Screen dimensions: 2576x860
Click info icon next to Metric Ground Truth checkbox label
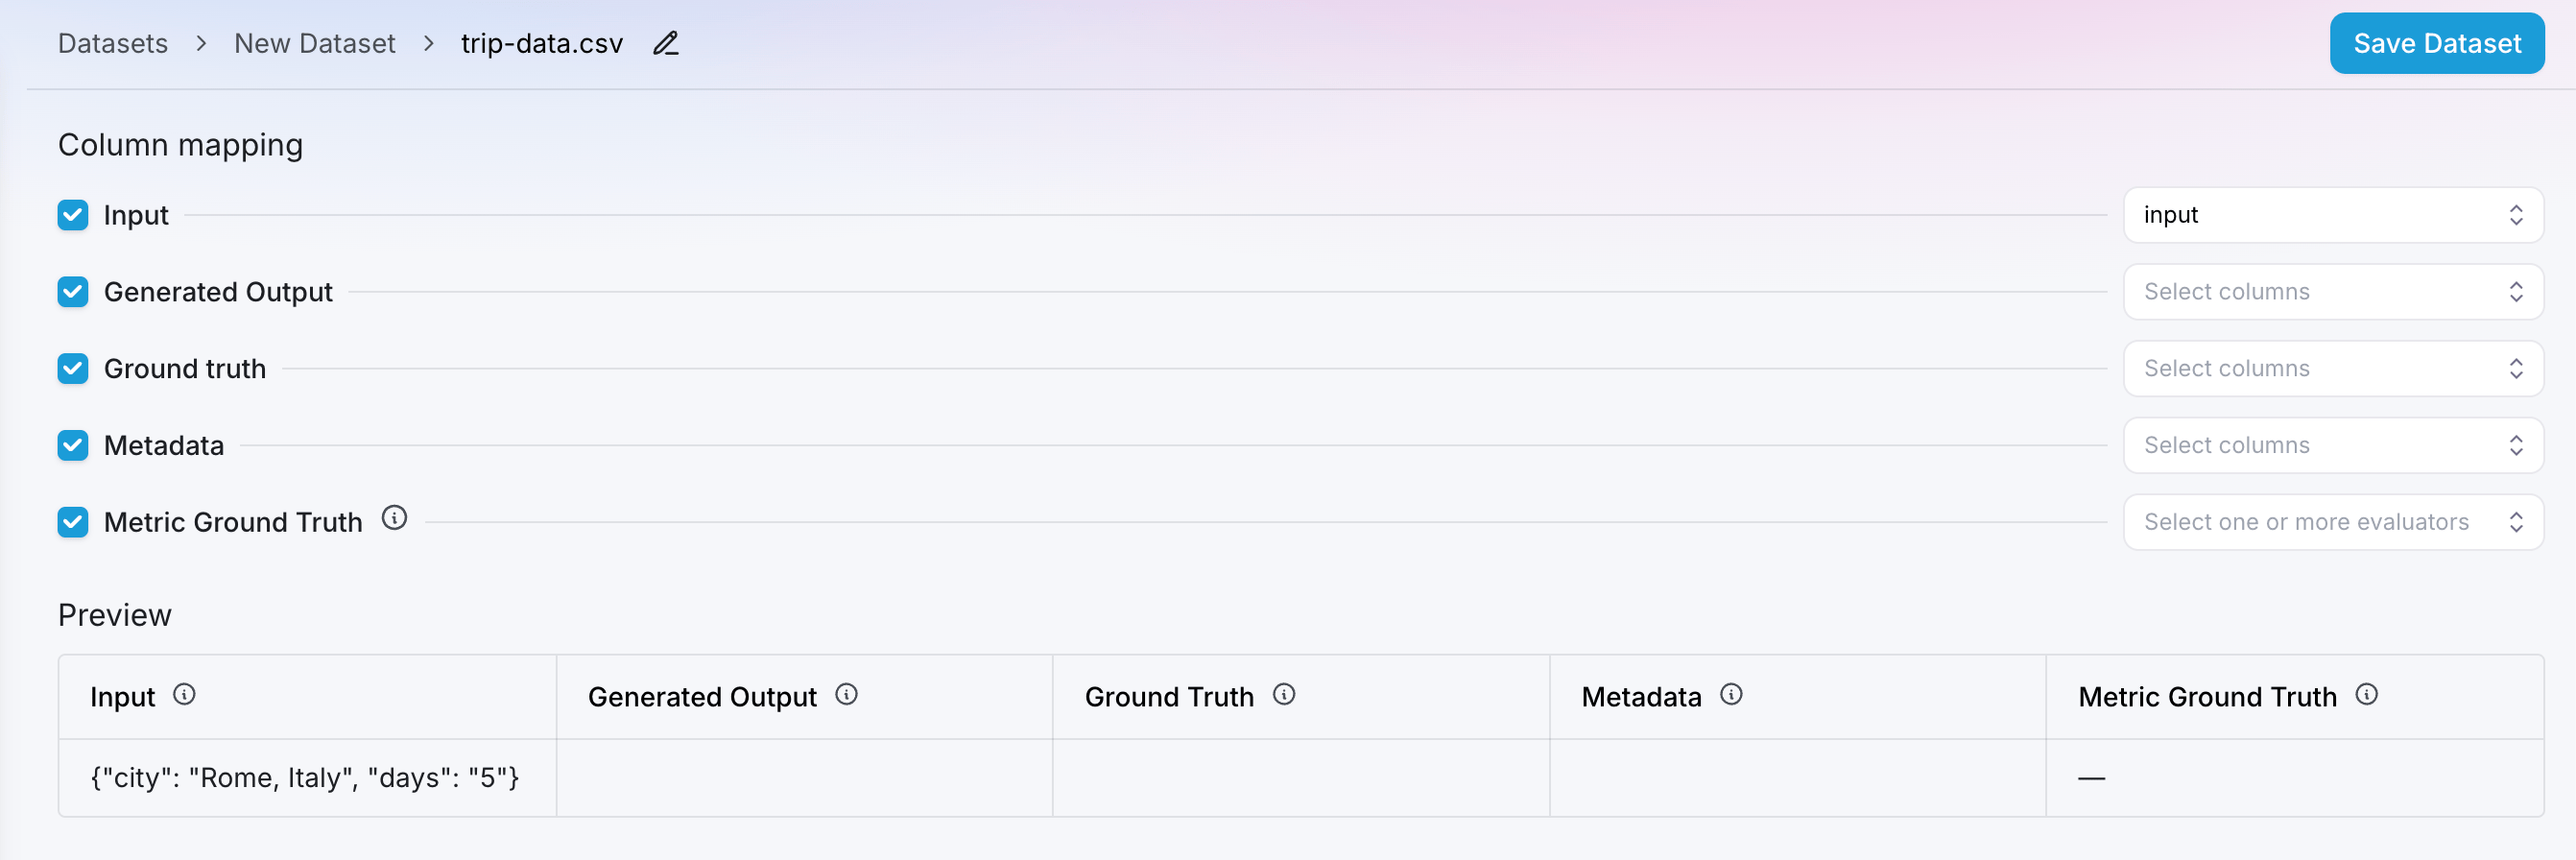[395, 518]
